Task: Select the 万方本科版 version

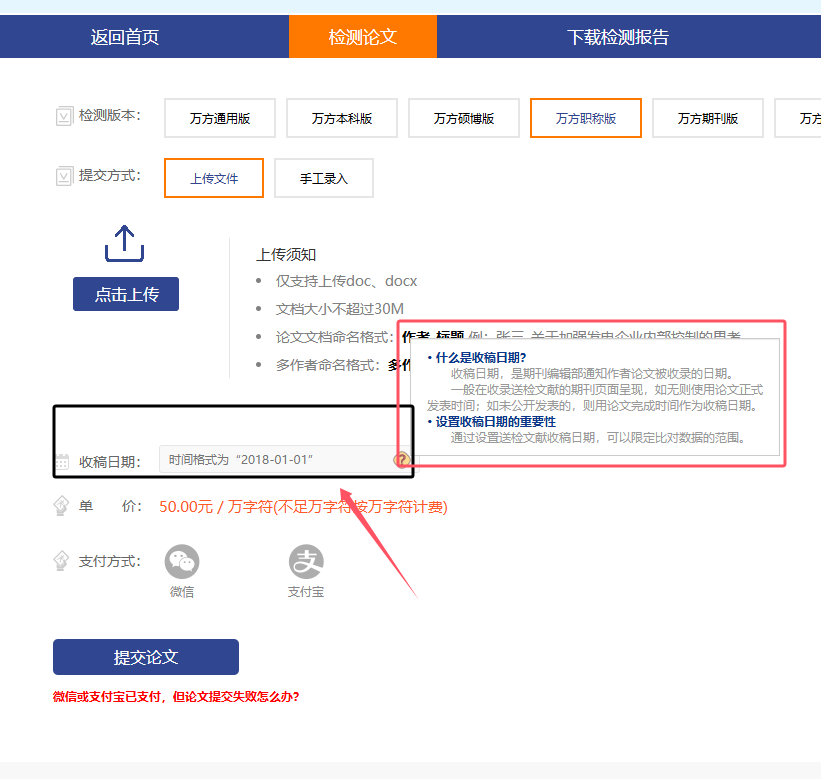Action: [342, 118]
